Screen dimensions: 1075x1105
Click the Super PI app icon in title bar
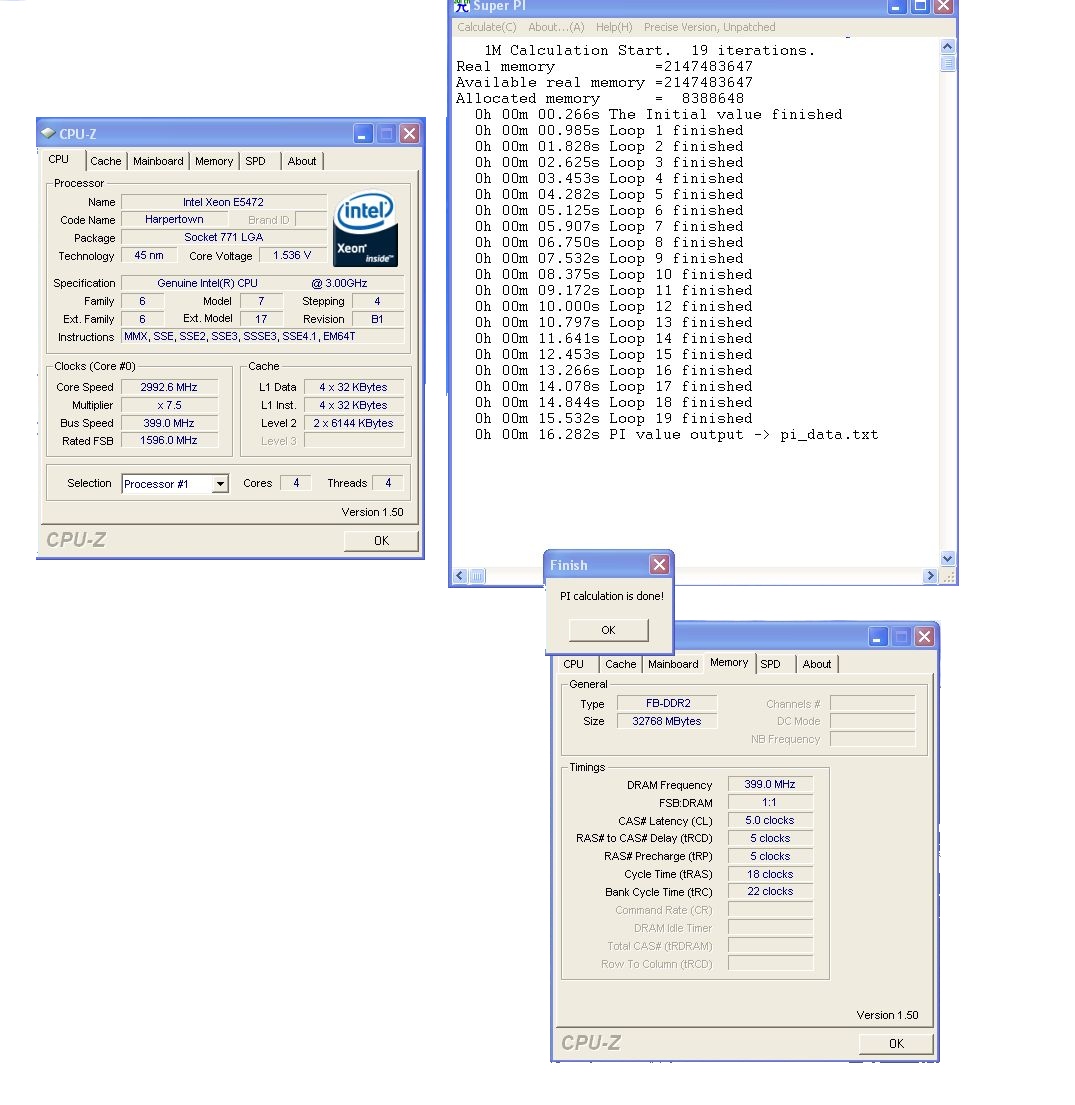click(462, 6)
